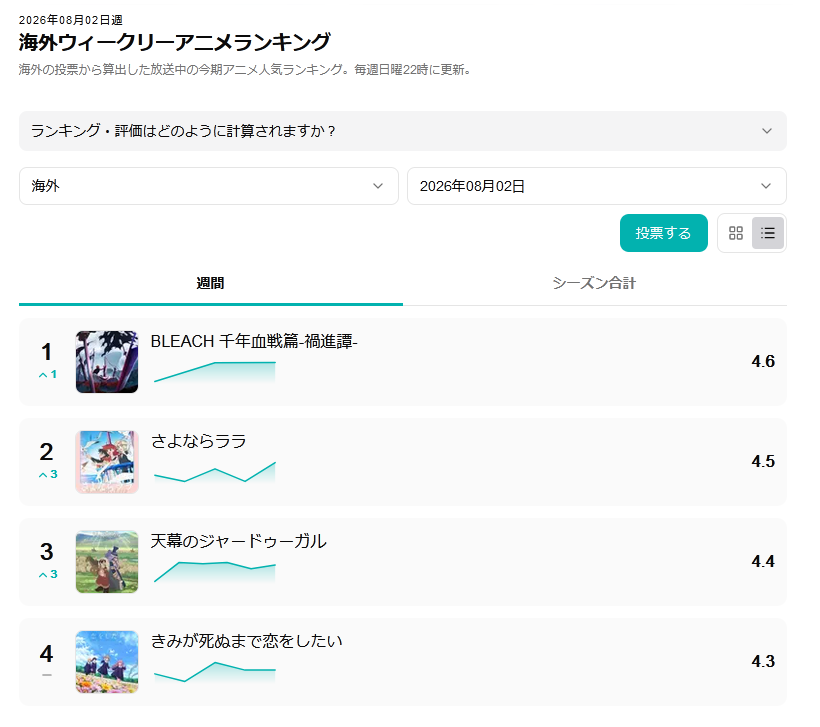Image resolution: width=820 pixels, height=727 pixels.
Task: Click the no-change dash under rank 4
Action: (47, 675)
